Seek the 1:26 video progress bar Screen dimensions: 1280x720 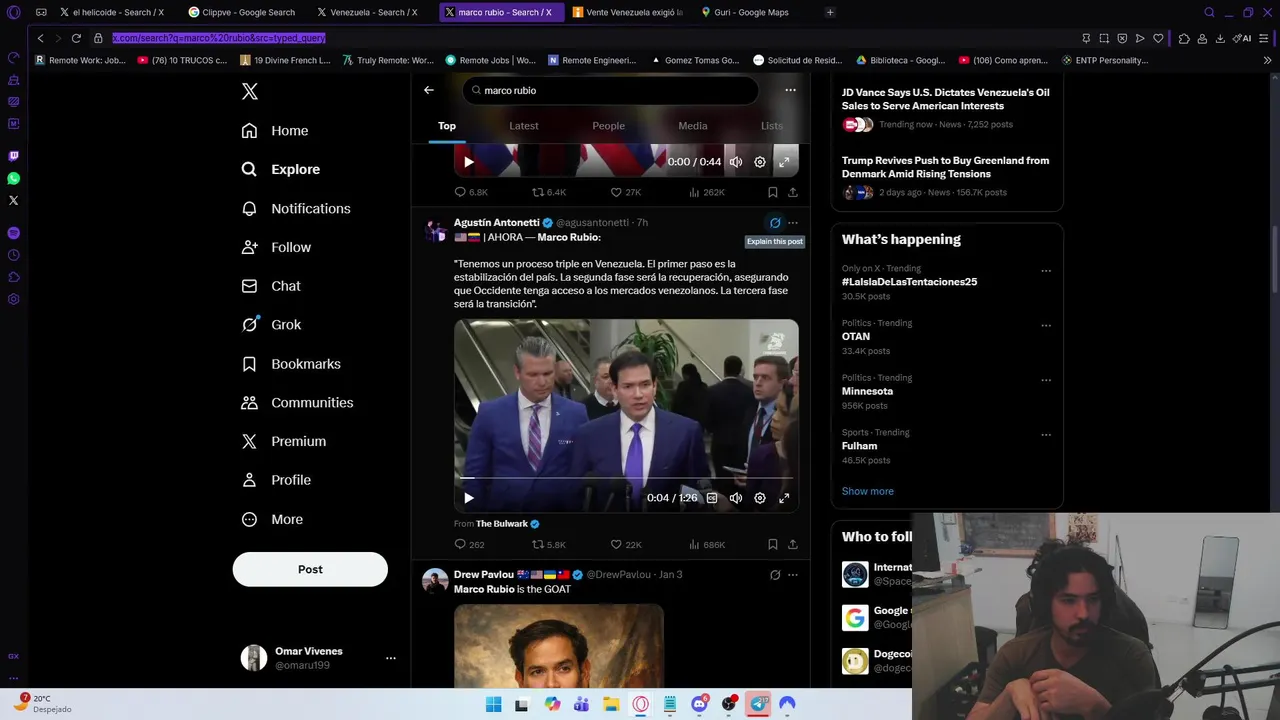tap(626, 478)
